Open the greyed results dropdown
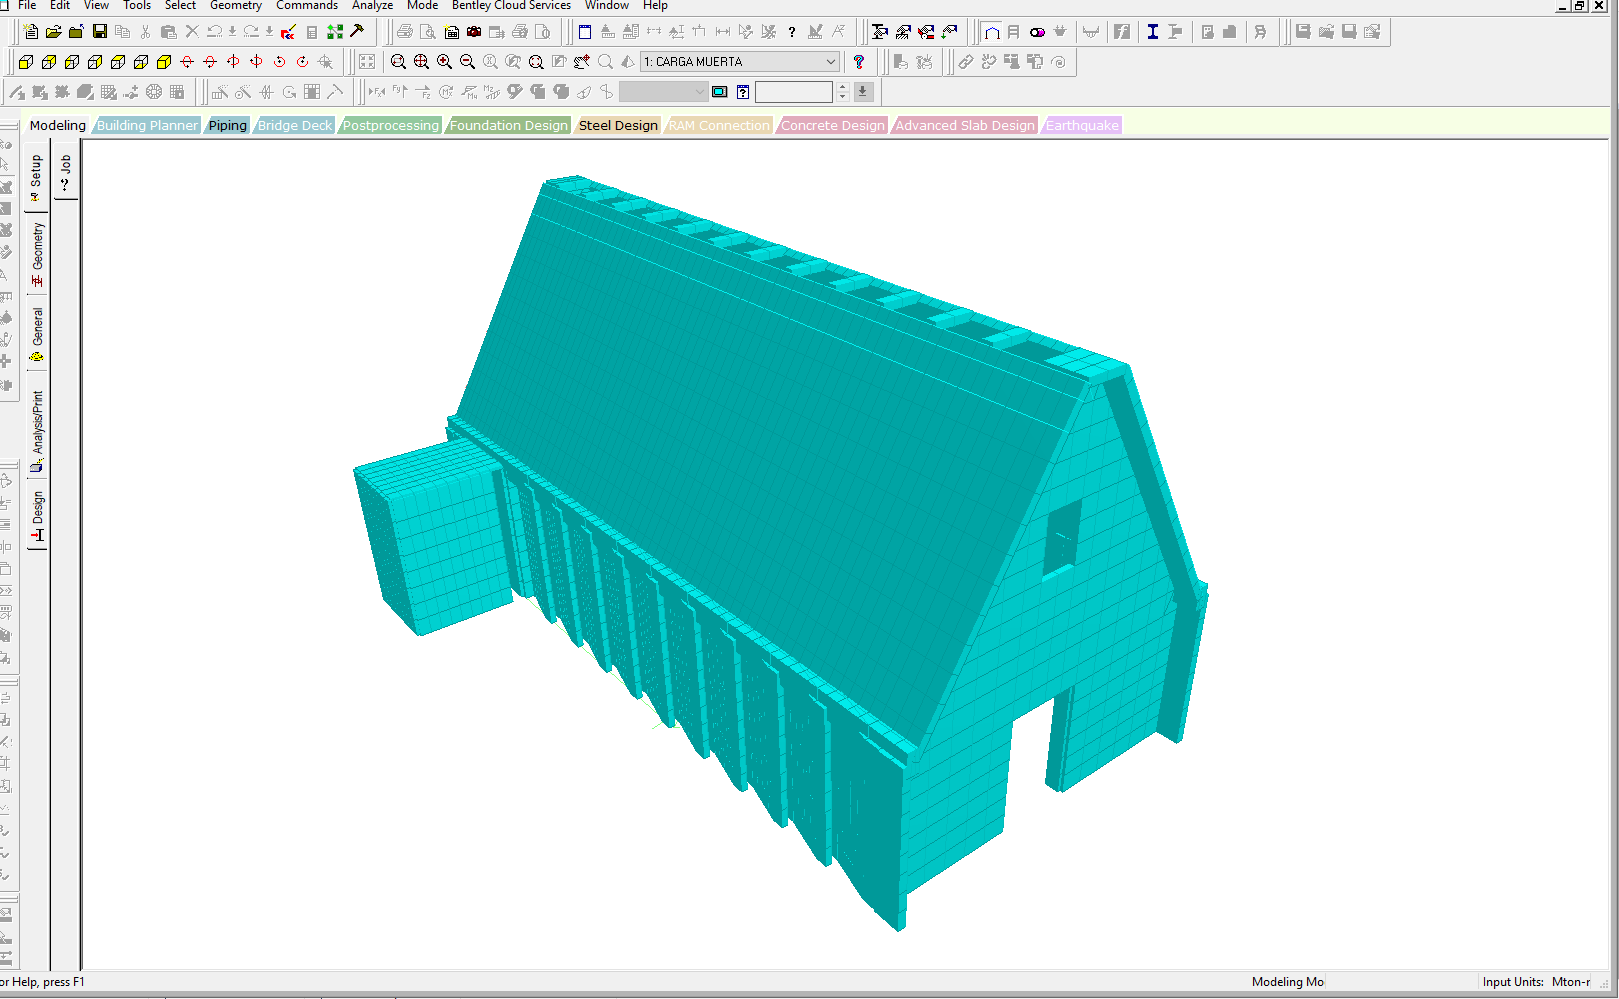 click(664, 92)
